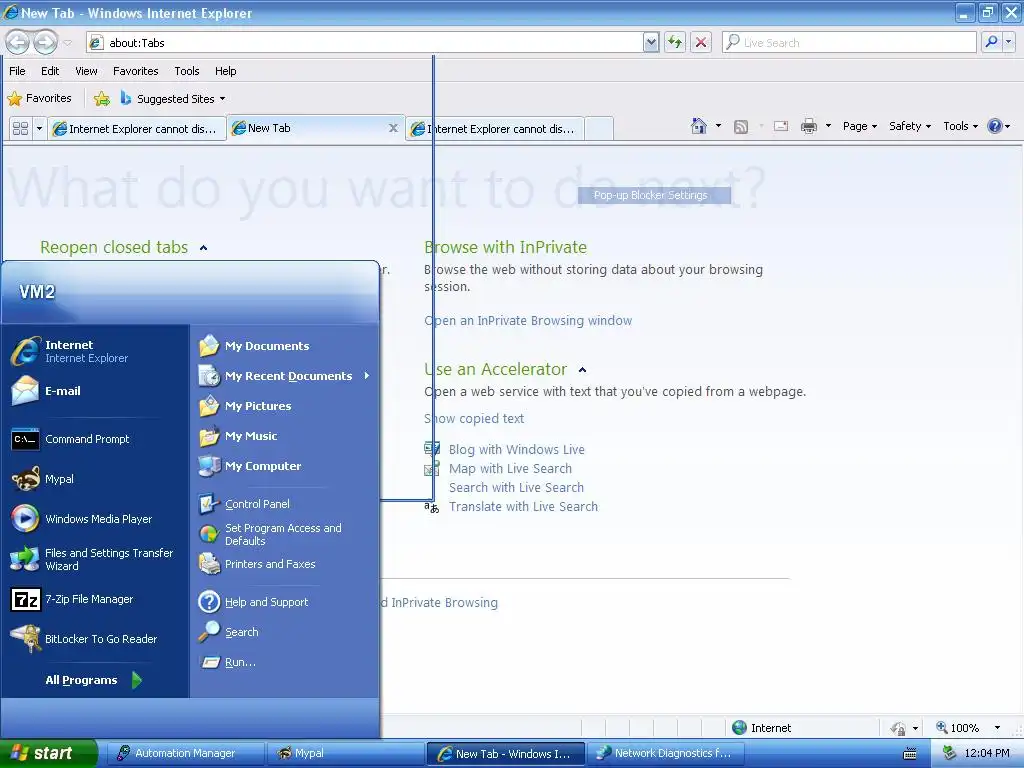
Task: Launch 7-Zip File Manager
Action: [97, 599]
